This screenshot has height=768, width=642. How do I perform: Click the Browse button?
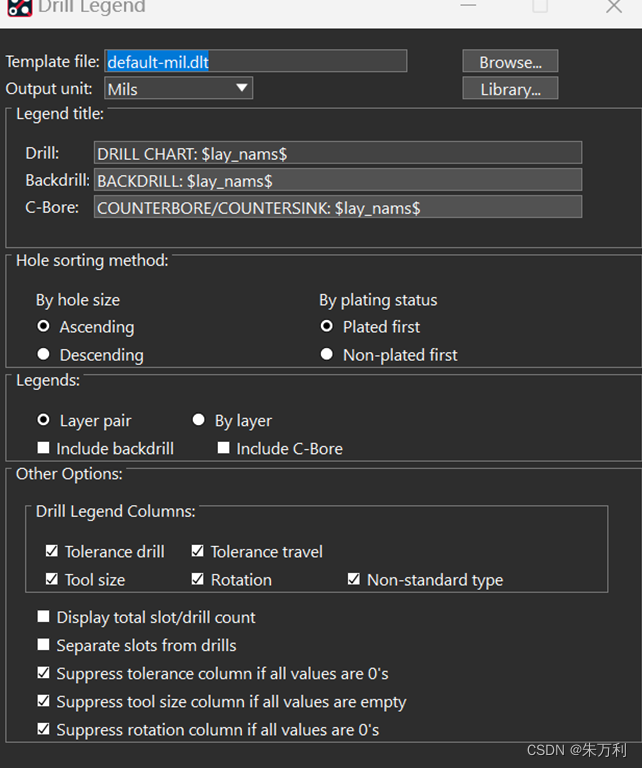coord(510,62)
